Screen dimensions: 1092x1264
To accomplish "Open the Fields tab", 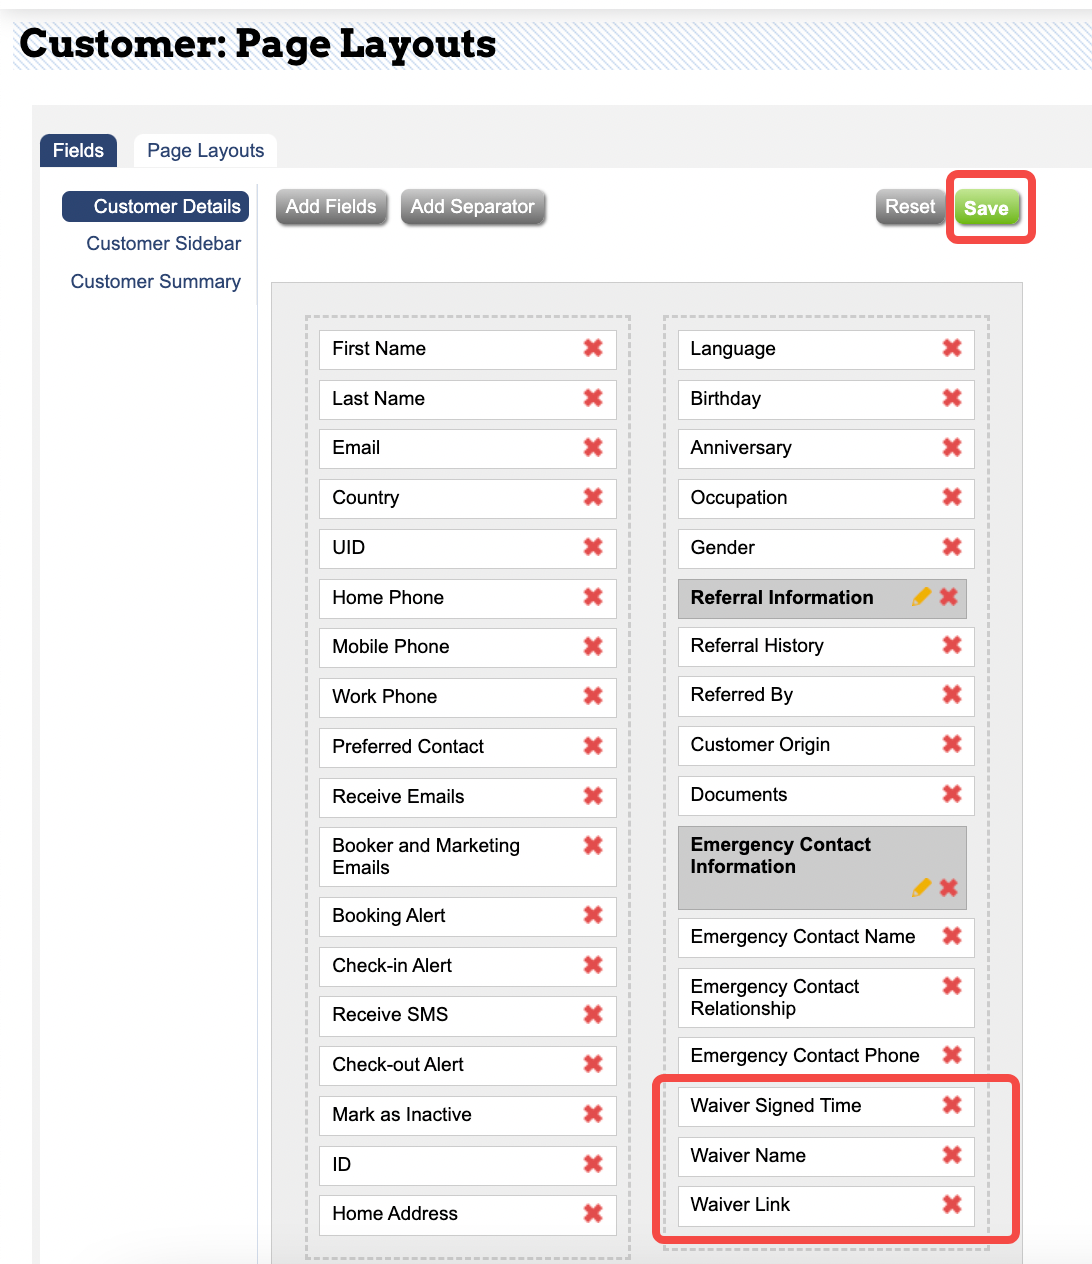I will (78, 151).
